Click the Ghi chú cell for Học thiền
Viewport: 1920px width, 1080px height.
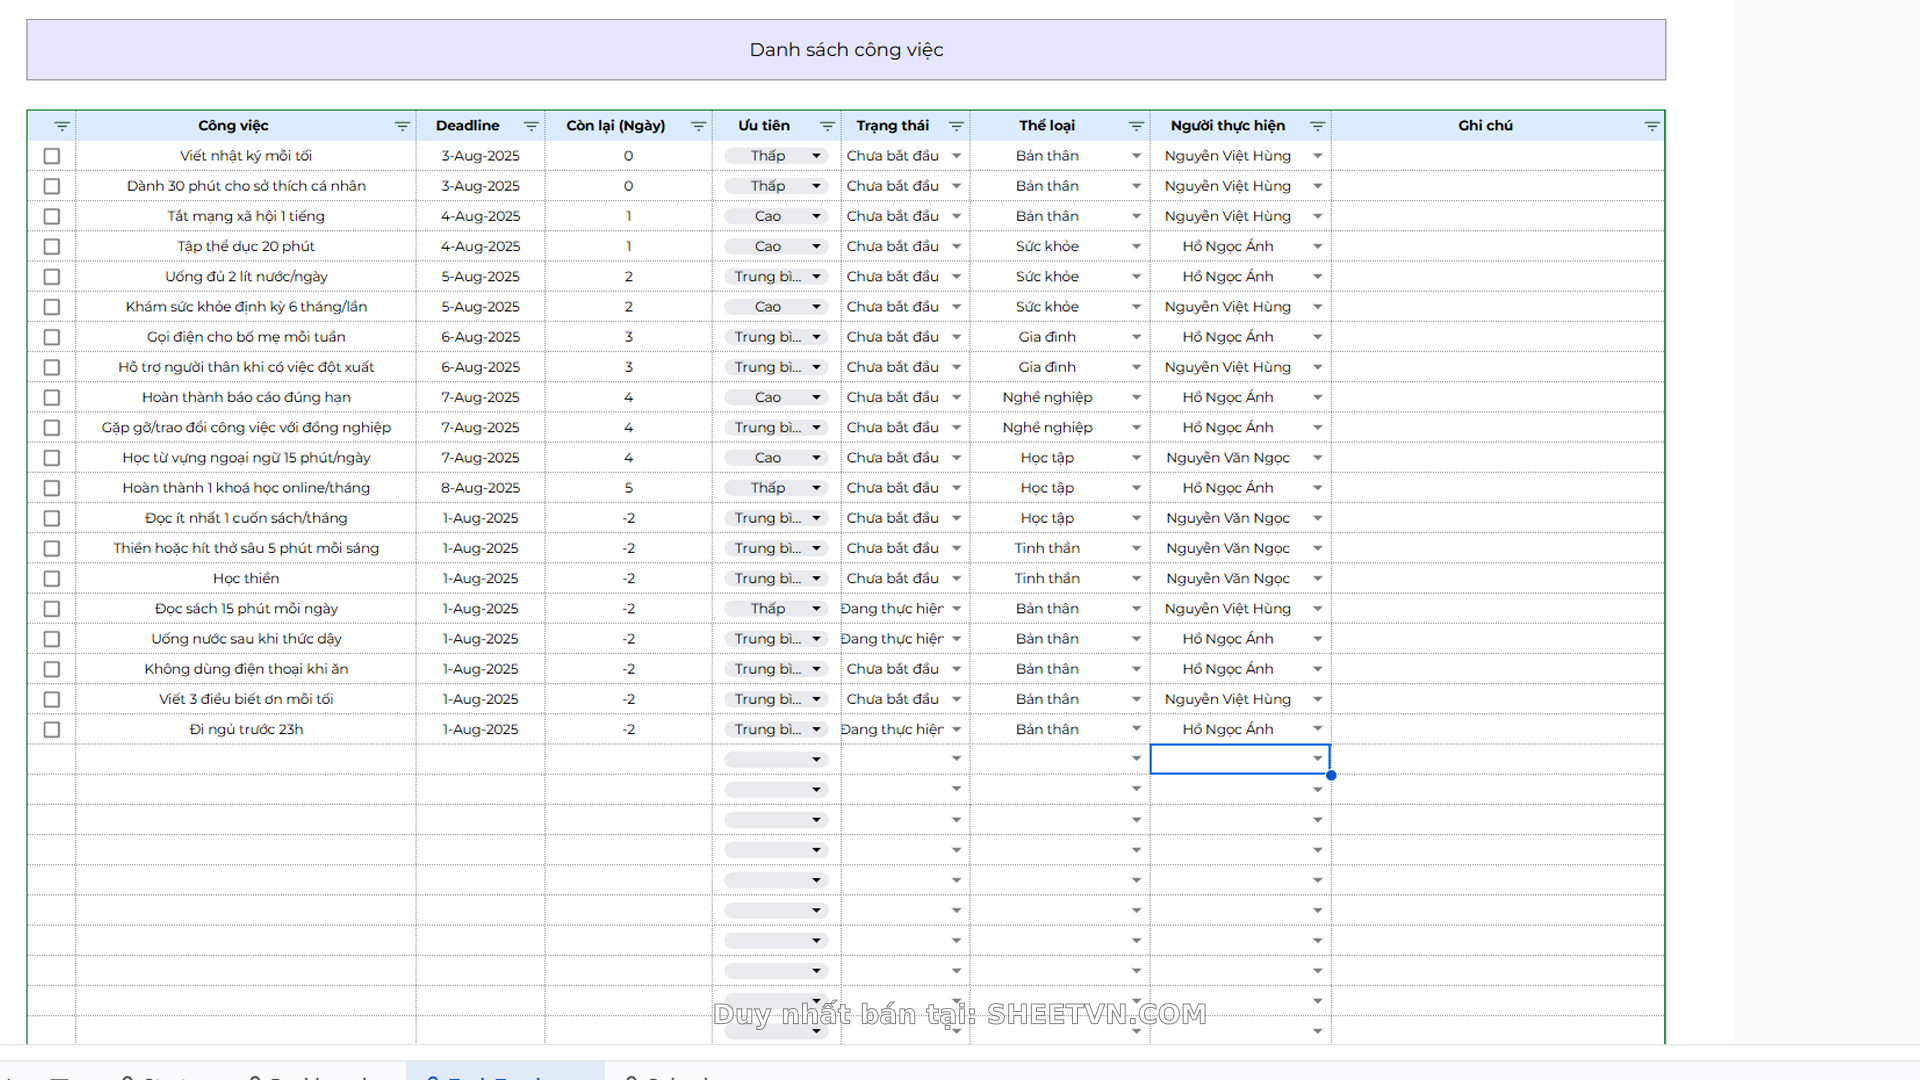[x=1497, y=579]
